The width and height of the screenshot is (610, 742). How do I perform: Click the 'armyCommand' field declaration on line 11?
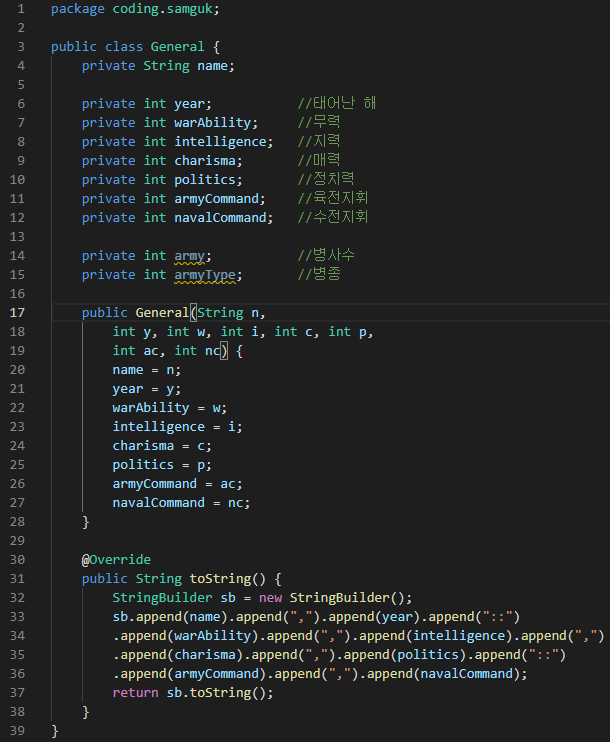[x=216, y=199]
